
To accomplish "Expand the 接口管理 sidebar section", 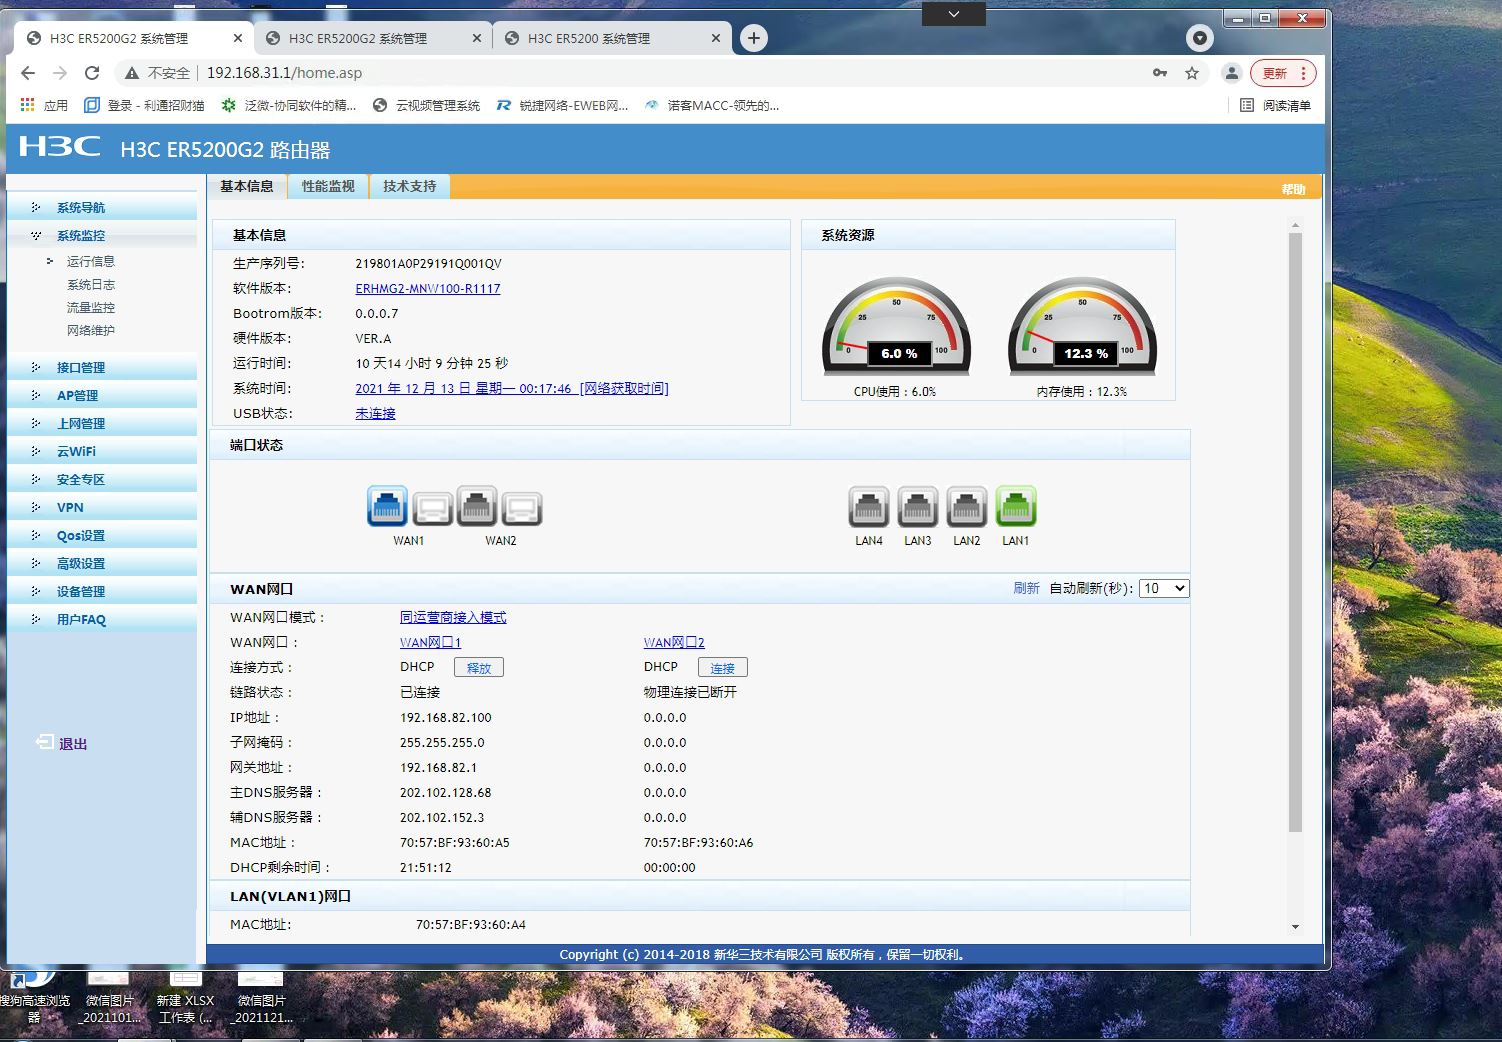I will pos(80,368).
